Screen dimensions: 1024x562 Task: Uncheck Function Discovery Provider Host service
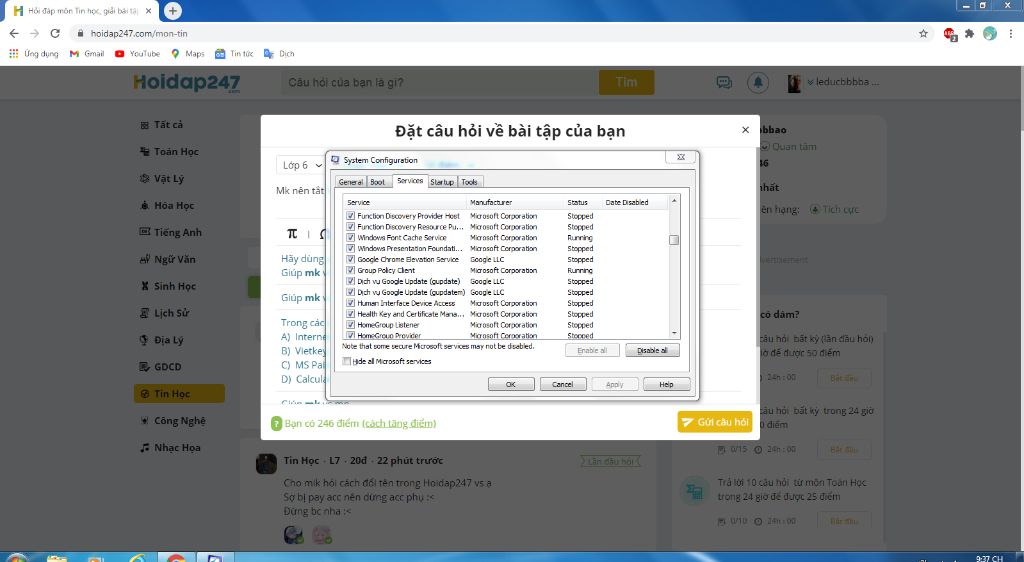coord(351,216)
